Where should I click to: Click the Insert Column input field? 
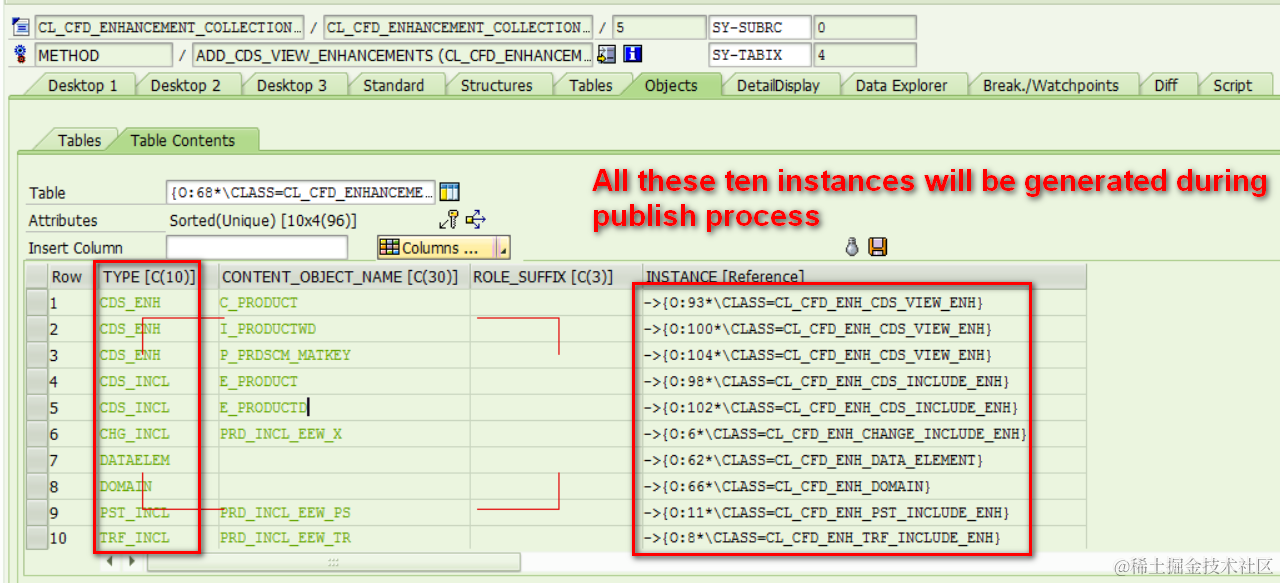[x=257, y=247]
